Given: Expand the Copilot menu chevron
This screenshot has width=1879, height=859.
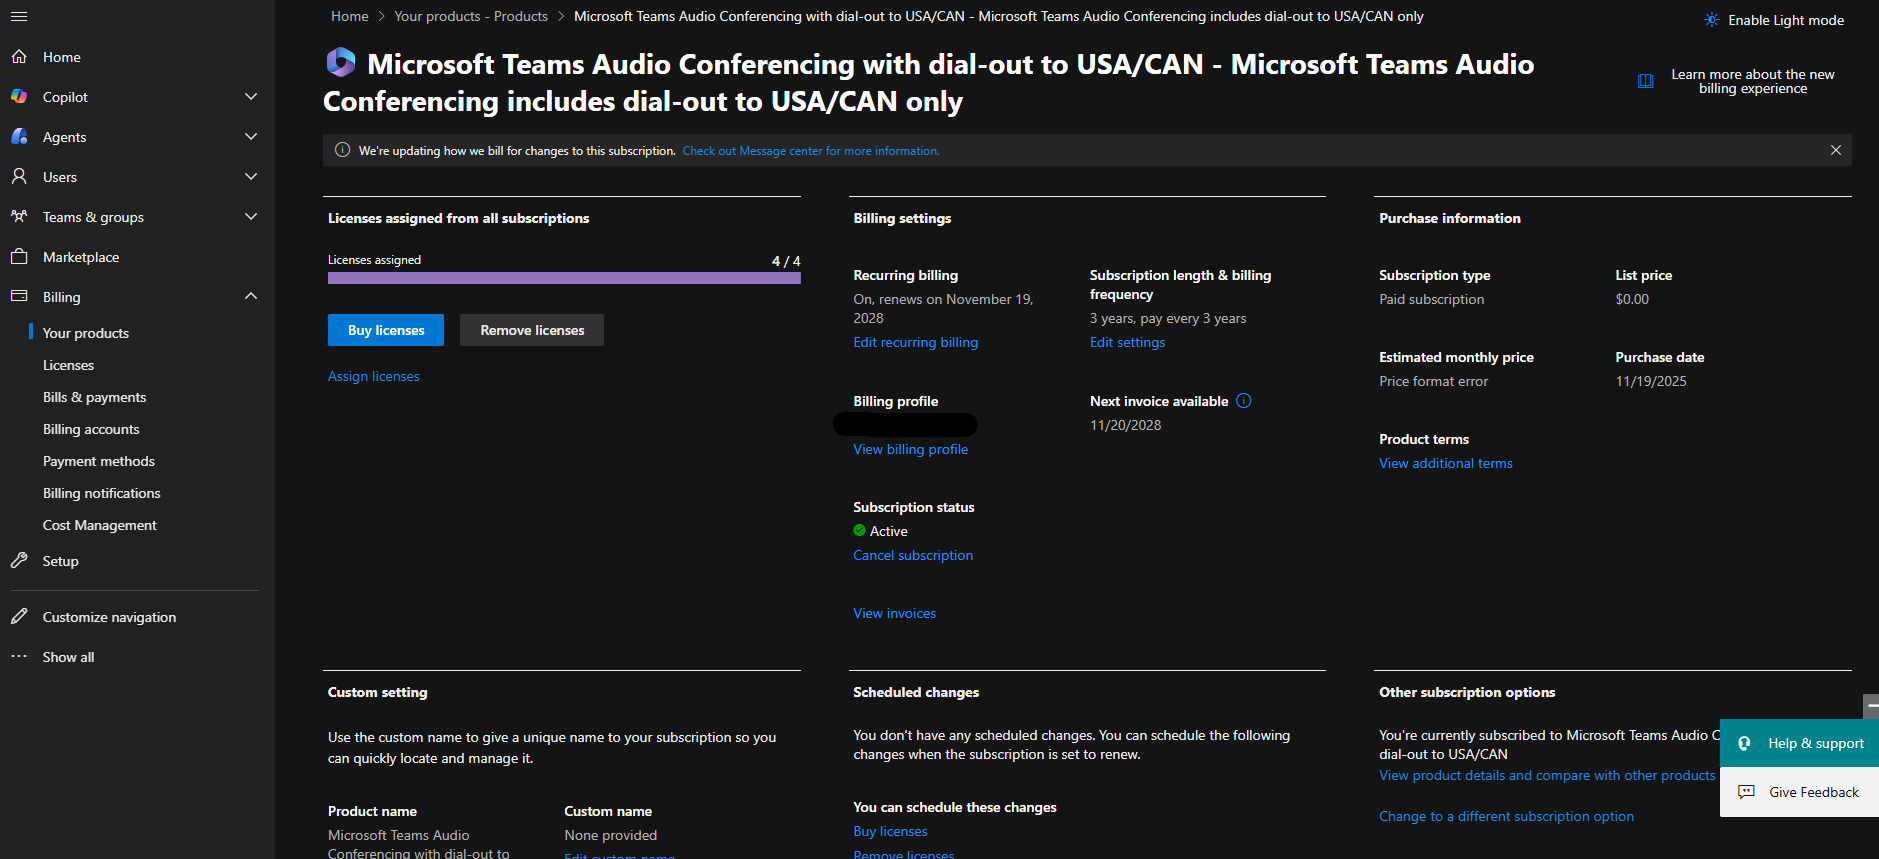Looking at the screenshot, I should click(x=251, y=97).
